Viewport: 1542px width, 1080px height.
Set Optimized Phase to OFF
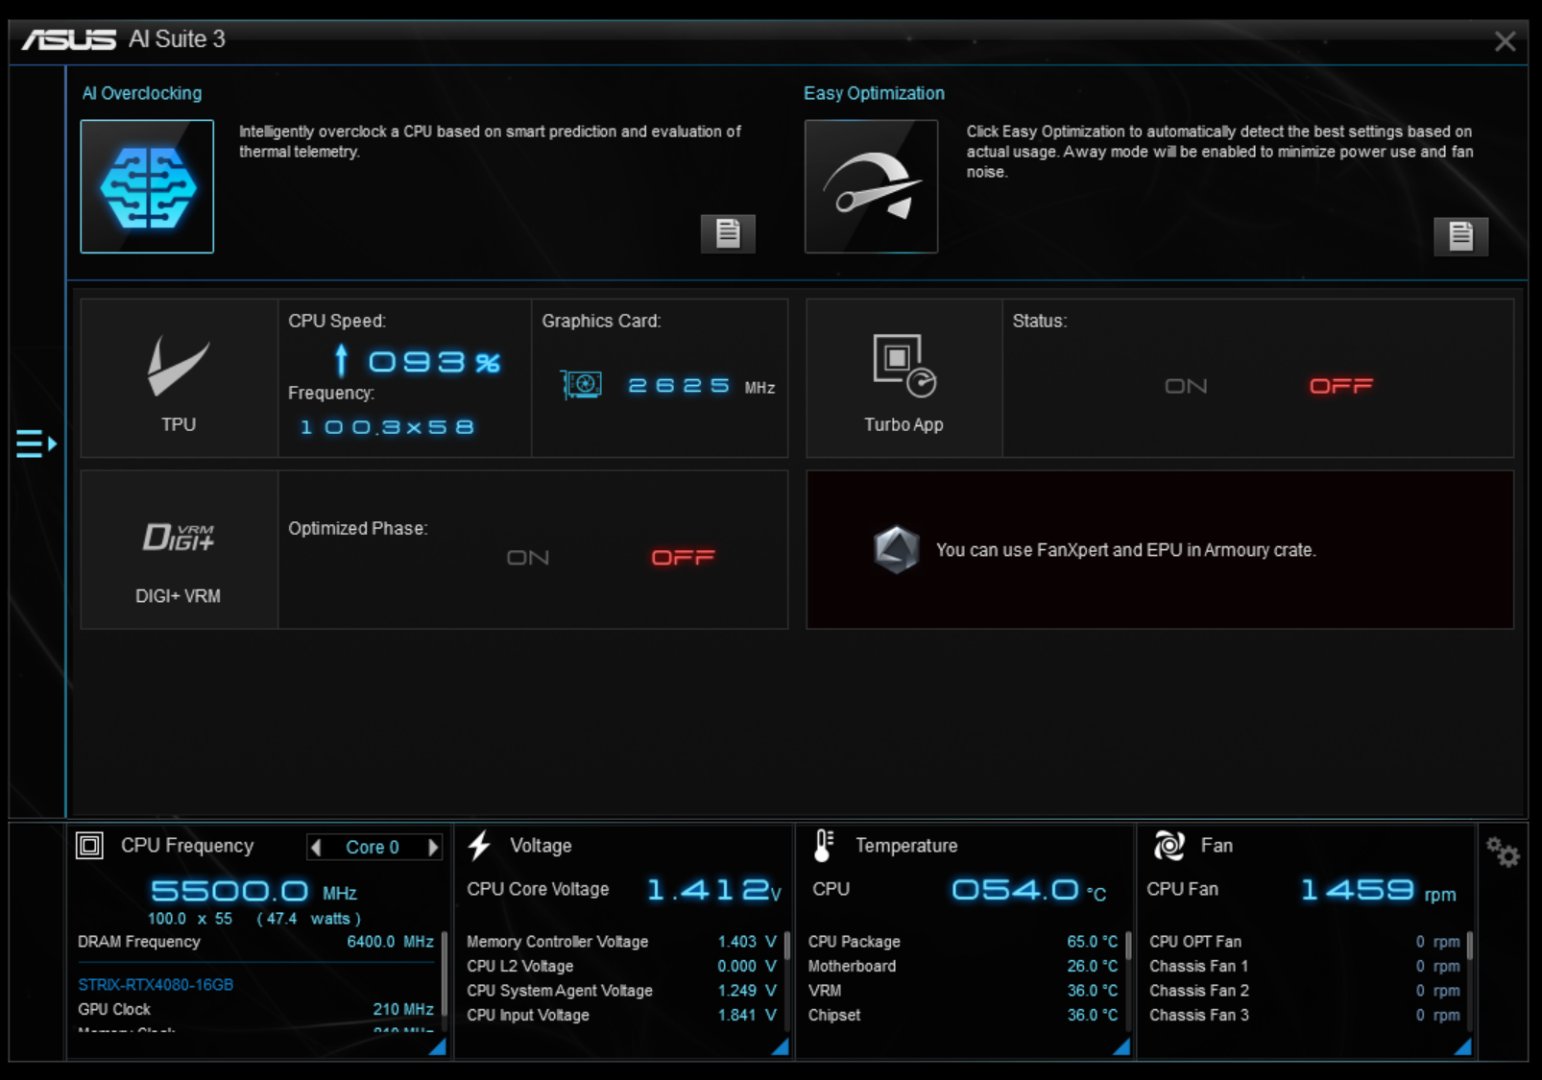(683, 558)
